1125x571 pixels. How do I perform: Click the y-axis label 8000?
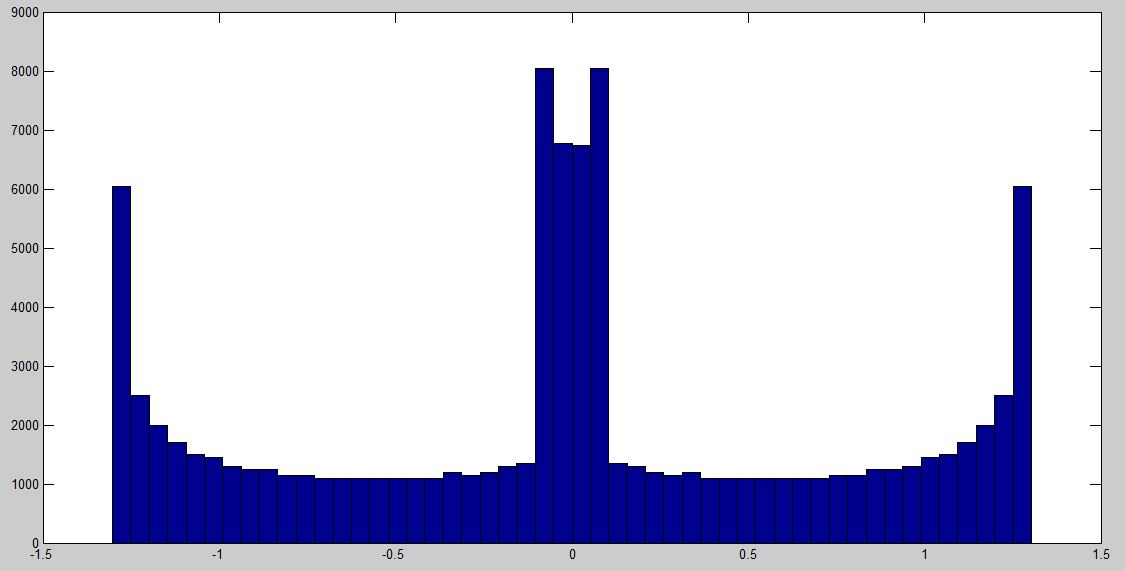25,72
